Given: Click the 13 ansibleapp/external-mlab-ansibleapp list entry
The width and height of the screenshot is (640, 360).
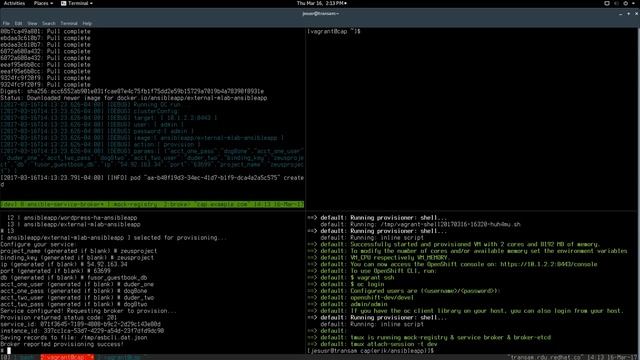Looking at the screenshot, I should point(74,224).
